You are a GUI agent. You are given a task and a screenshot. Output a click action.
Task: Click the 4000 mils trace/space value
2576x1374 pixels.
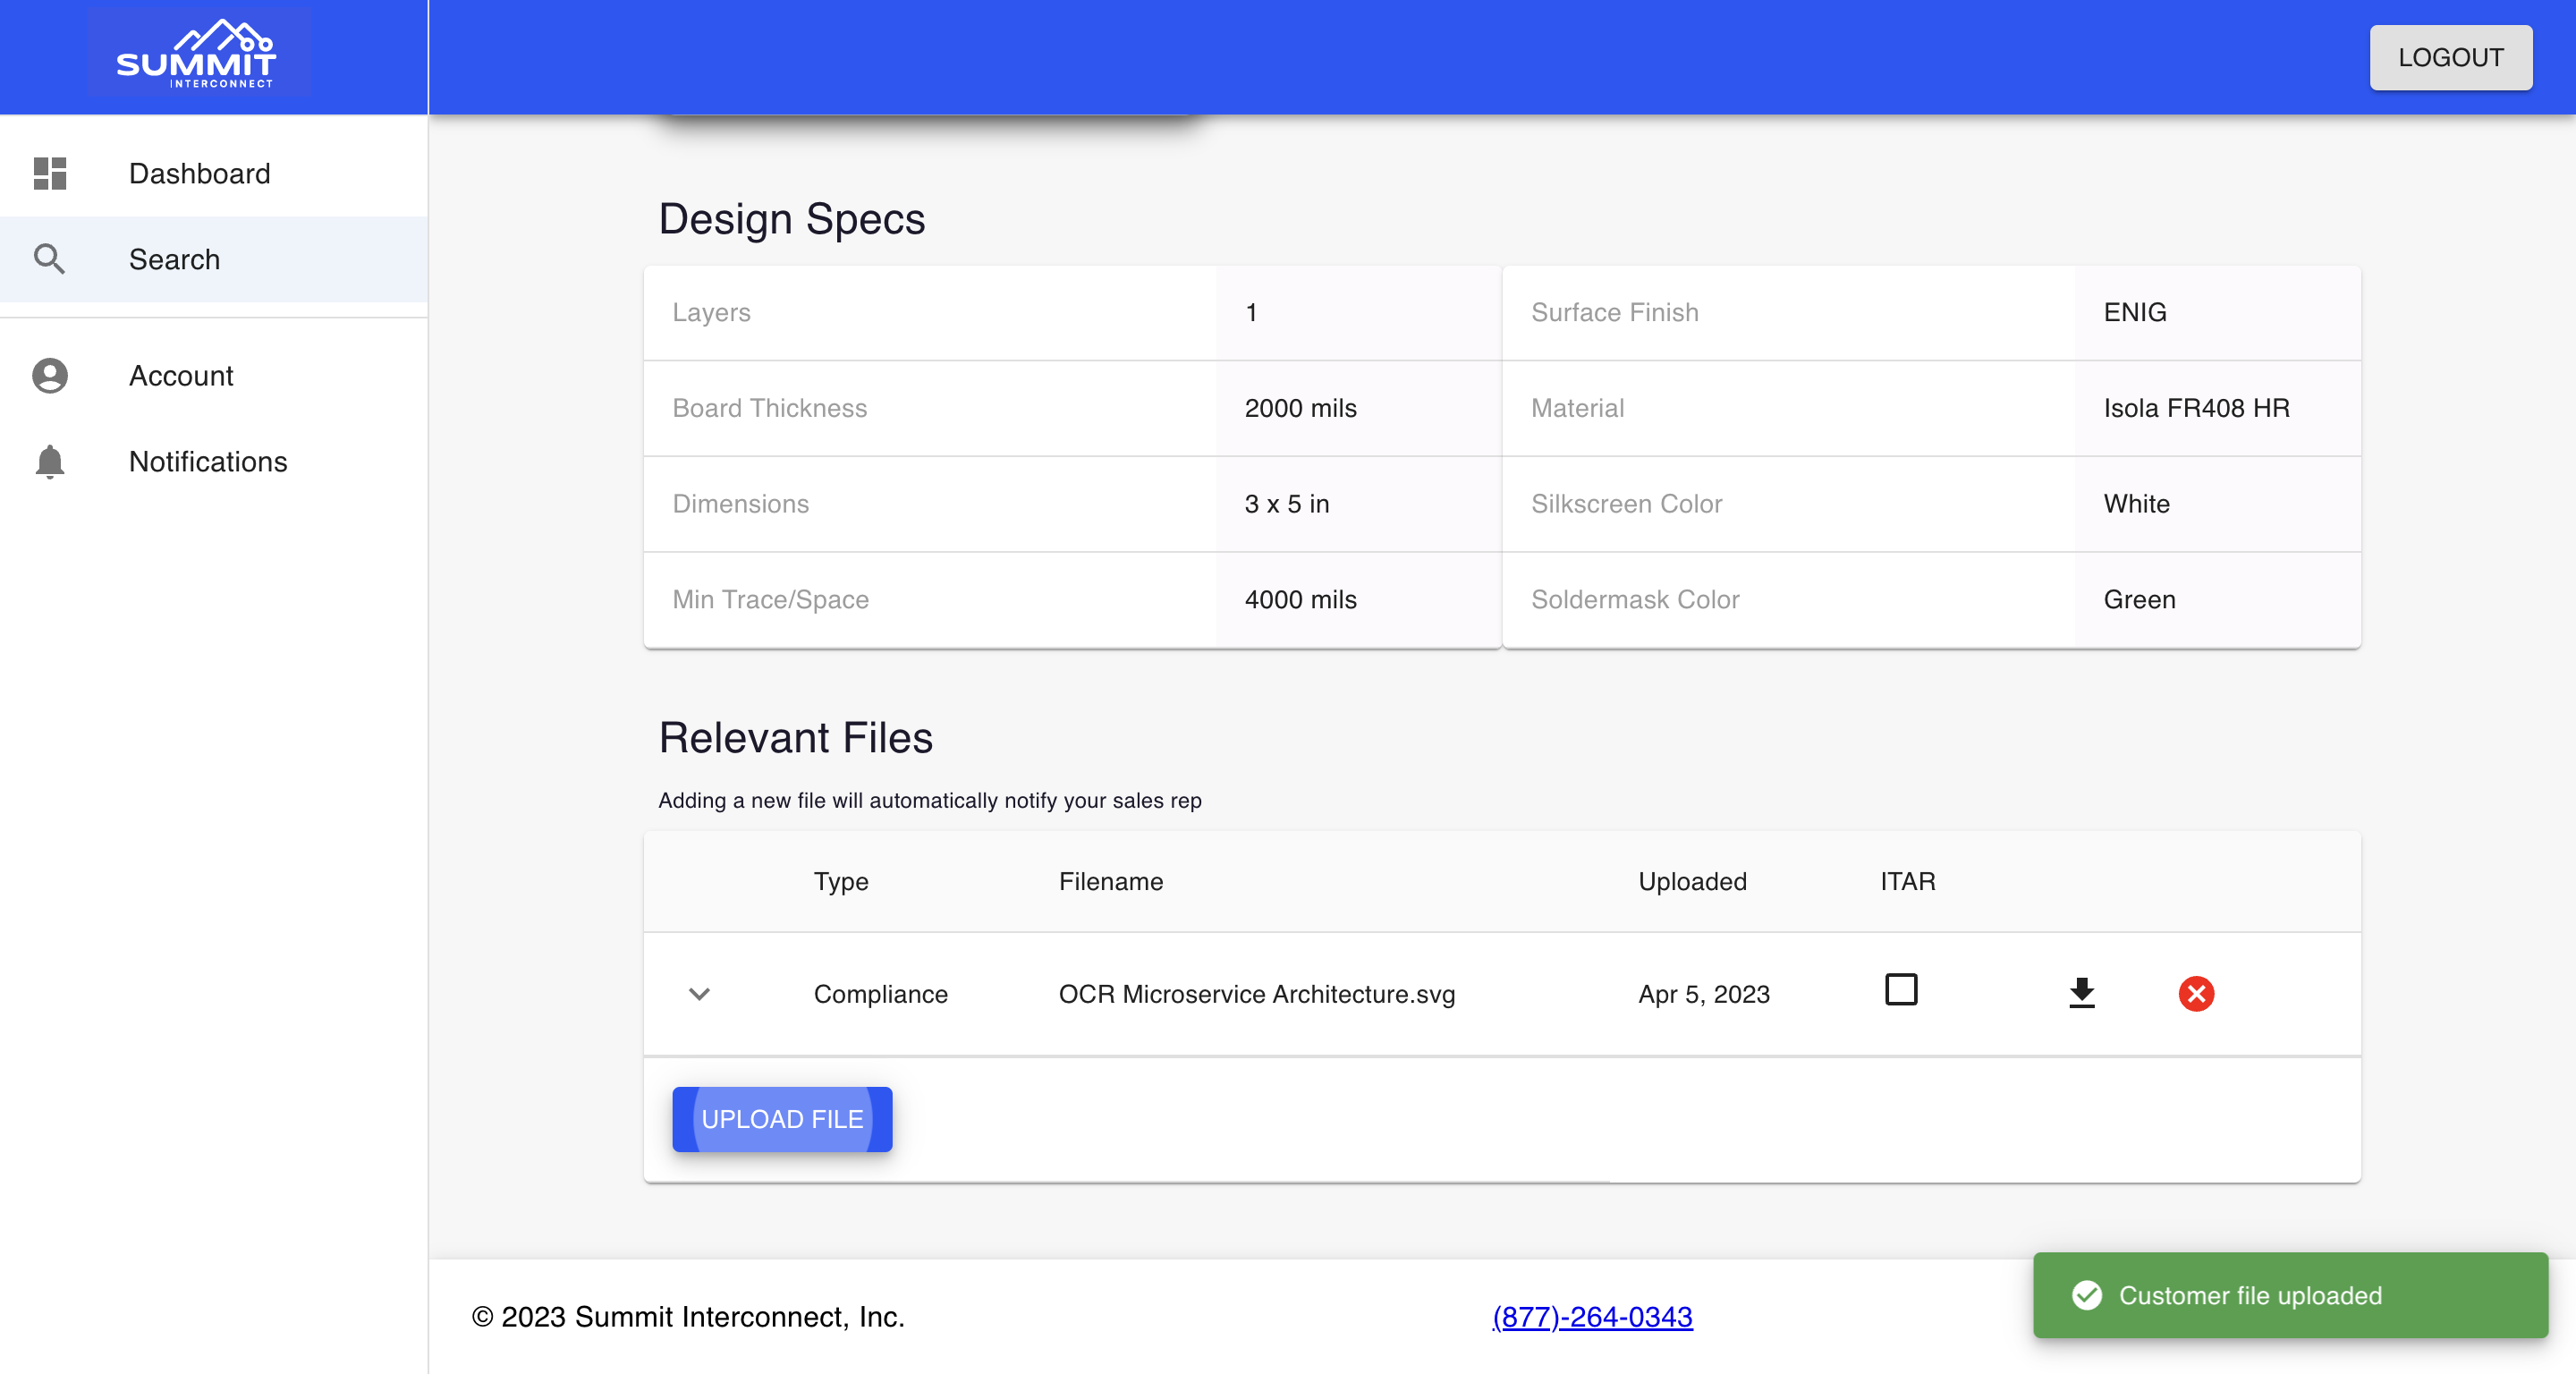1300,599
